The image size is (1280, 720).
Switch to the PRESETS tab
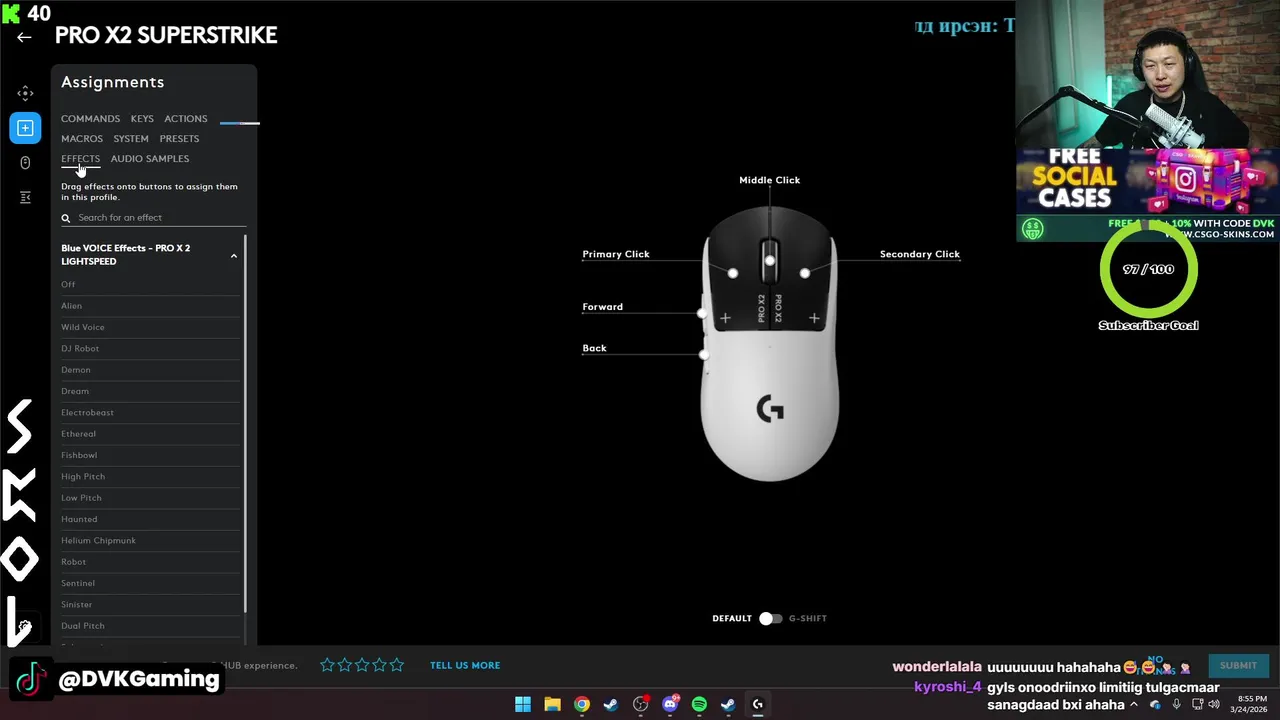pos(179,139)
